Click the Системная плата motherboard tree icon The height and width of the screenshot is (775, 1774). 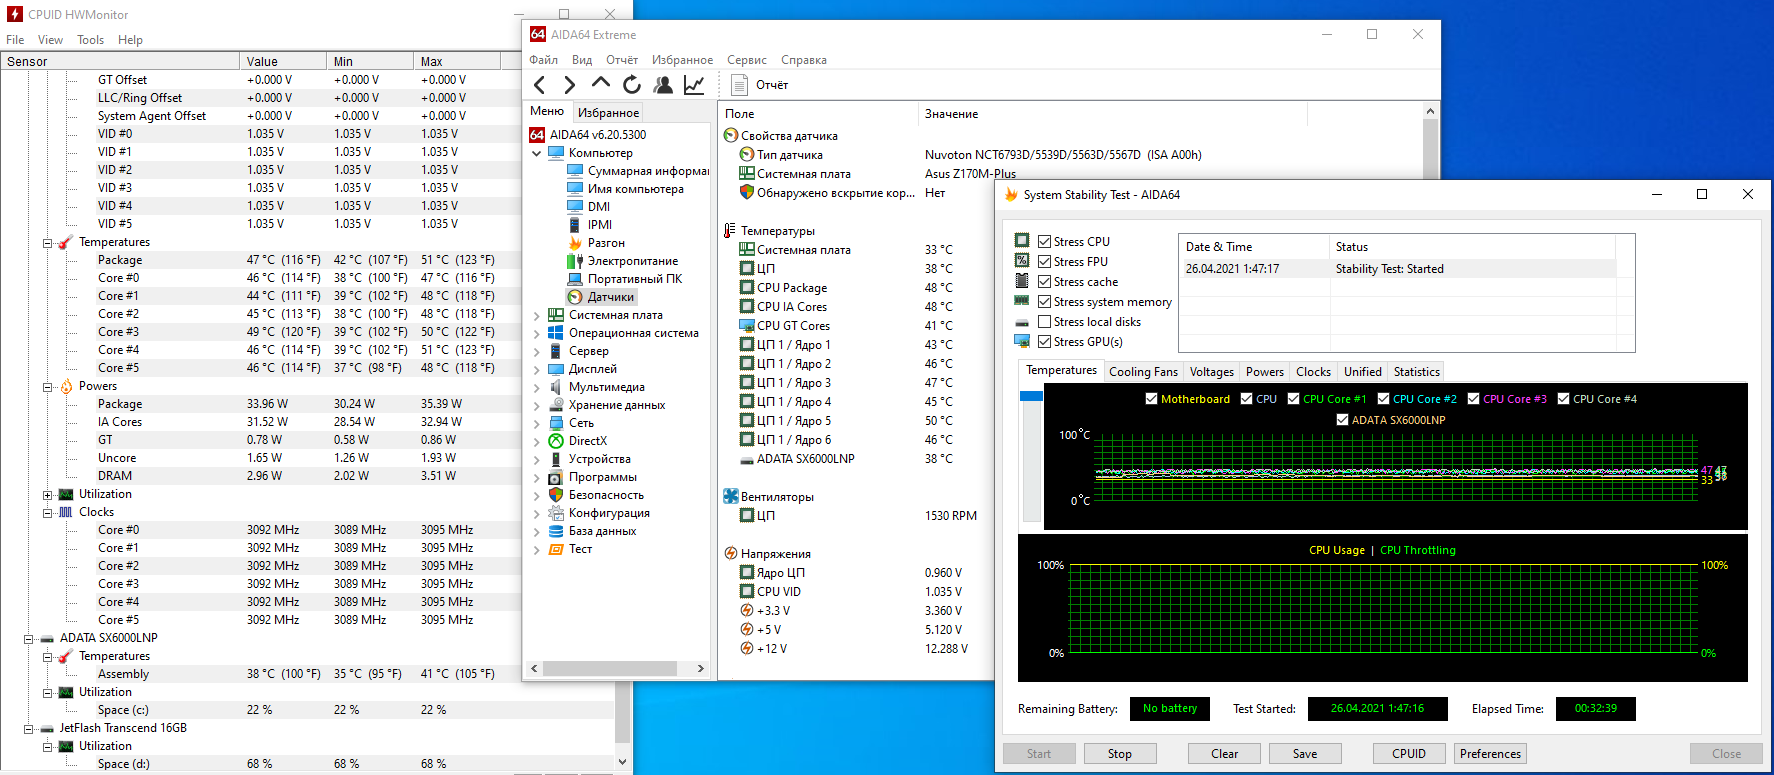[x=556, y=315]
